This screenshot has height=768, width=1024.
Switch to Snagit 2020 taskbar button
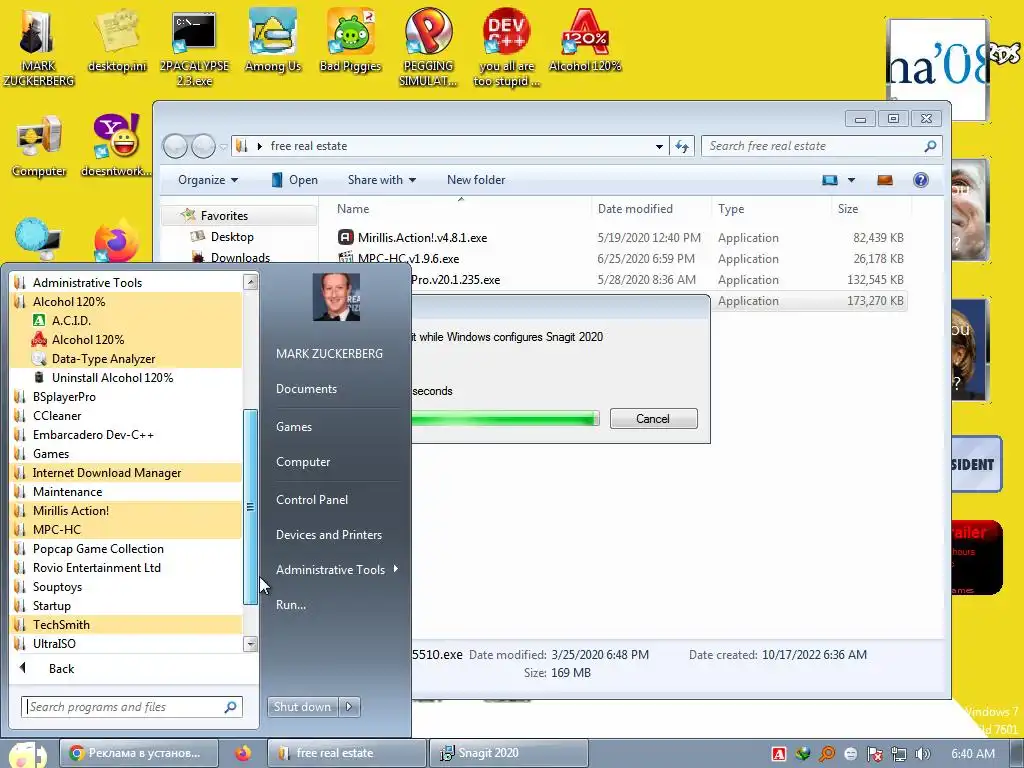pos(509,753)
